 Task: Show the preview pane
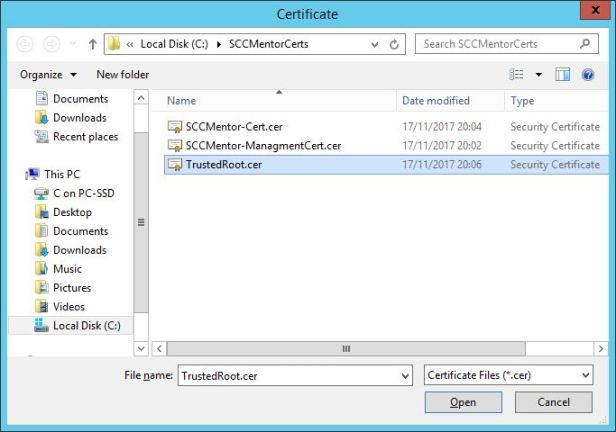click(x=563, y=74)
